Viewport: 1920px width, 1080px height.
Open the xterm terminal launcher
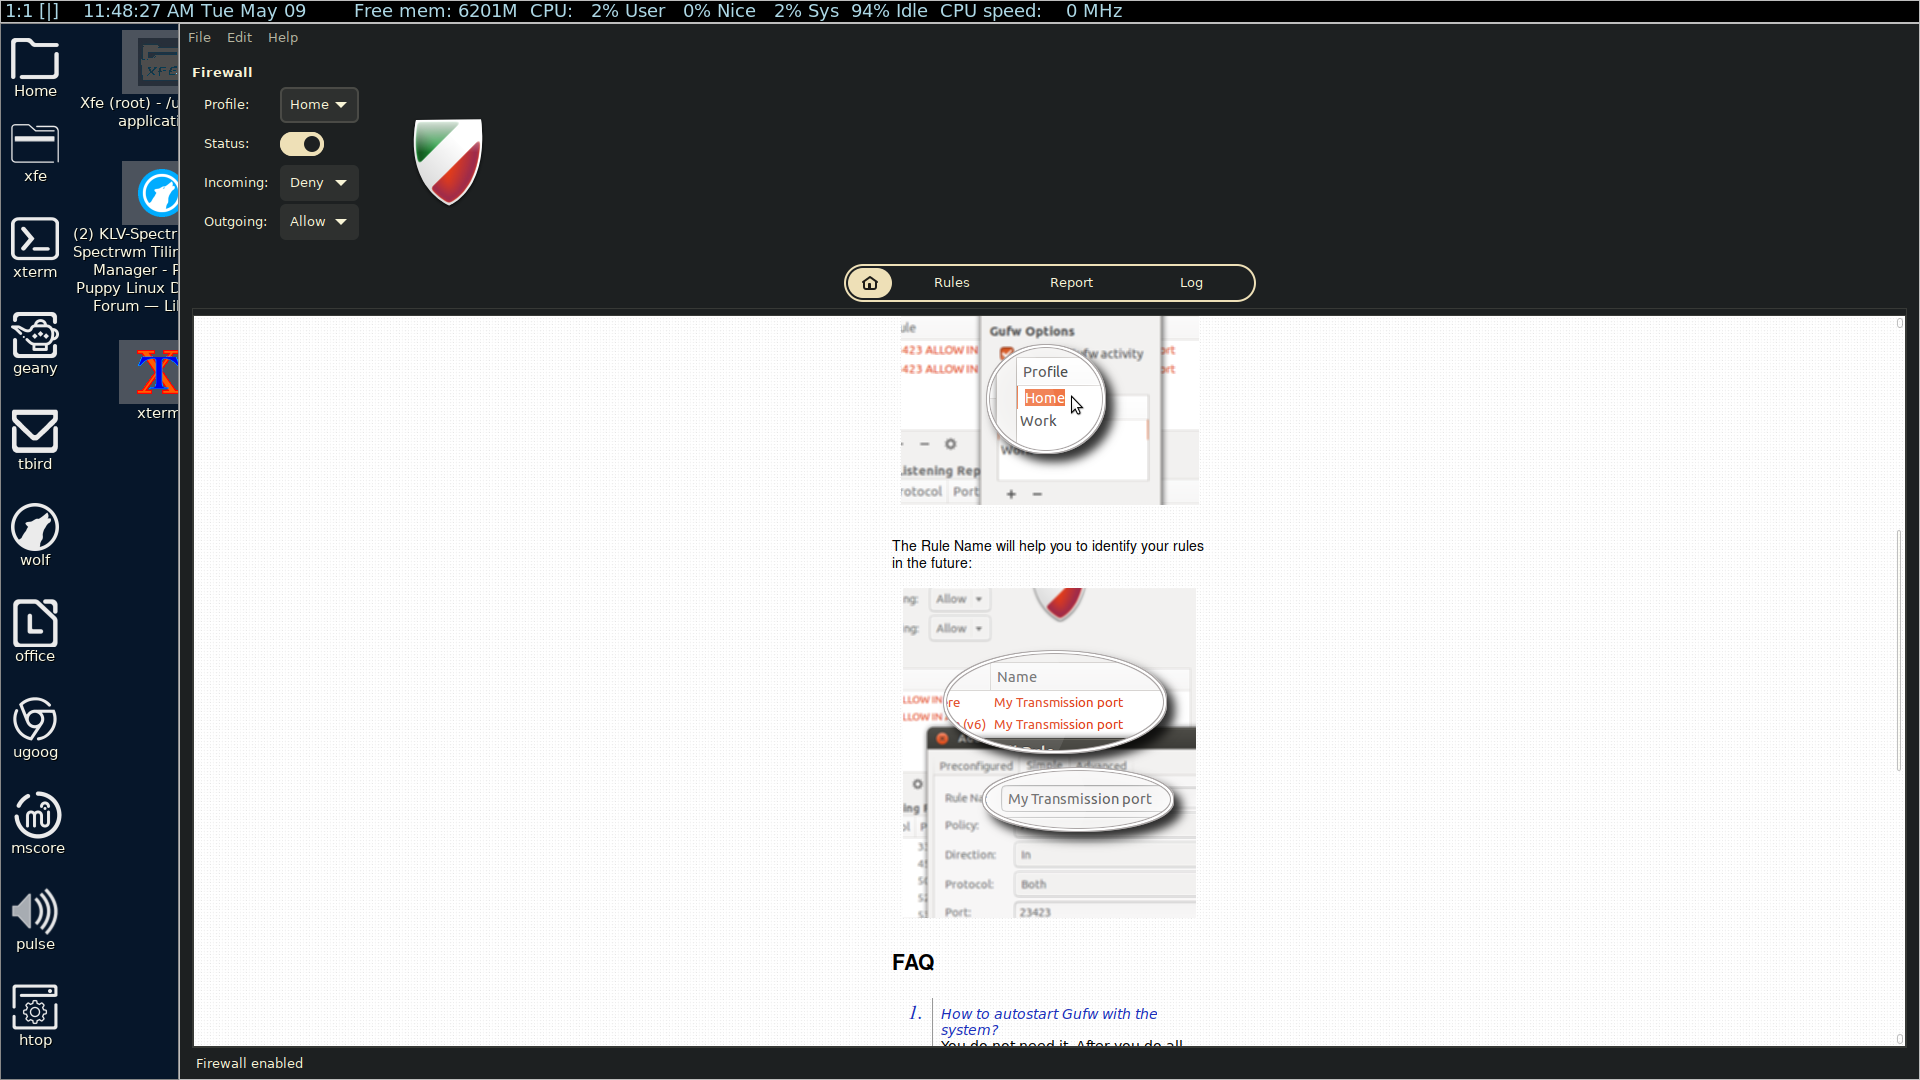35,241
